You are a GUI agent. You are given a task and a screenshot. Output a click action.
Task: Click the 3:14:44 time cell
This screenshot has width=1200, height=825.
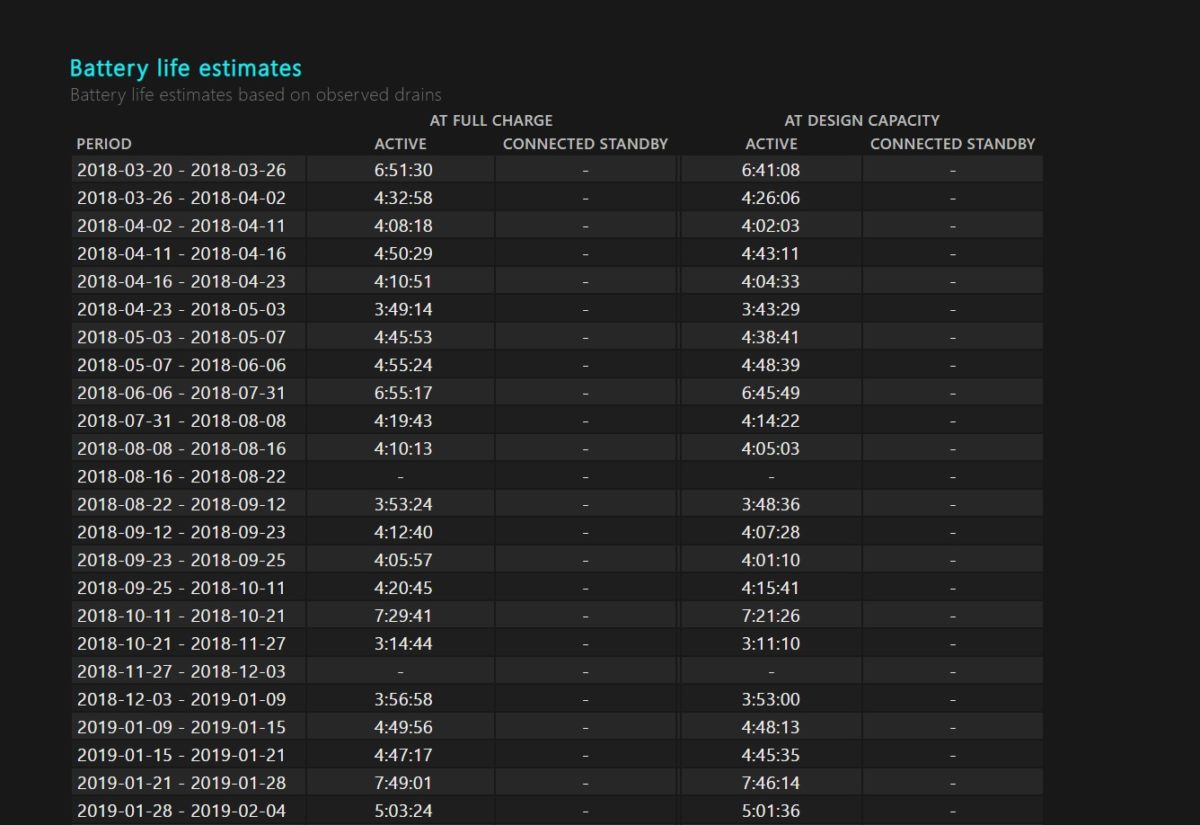pyautogui.click(x=404, y=644)
